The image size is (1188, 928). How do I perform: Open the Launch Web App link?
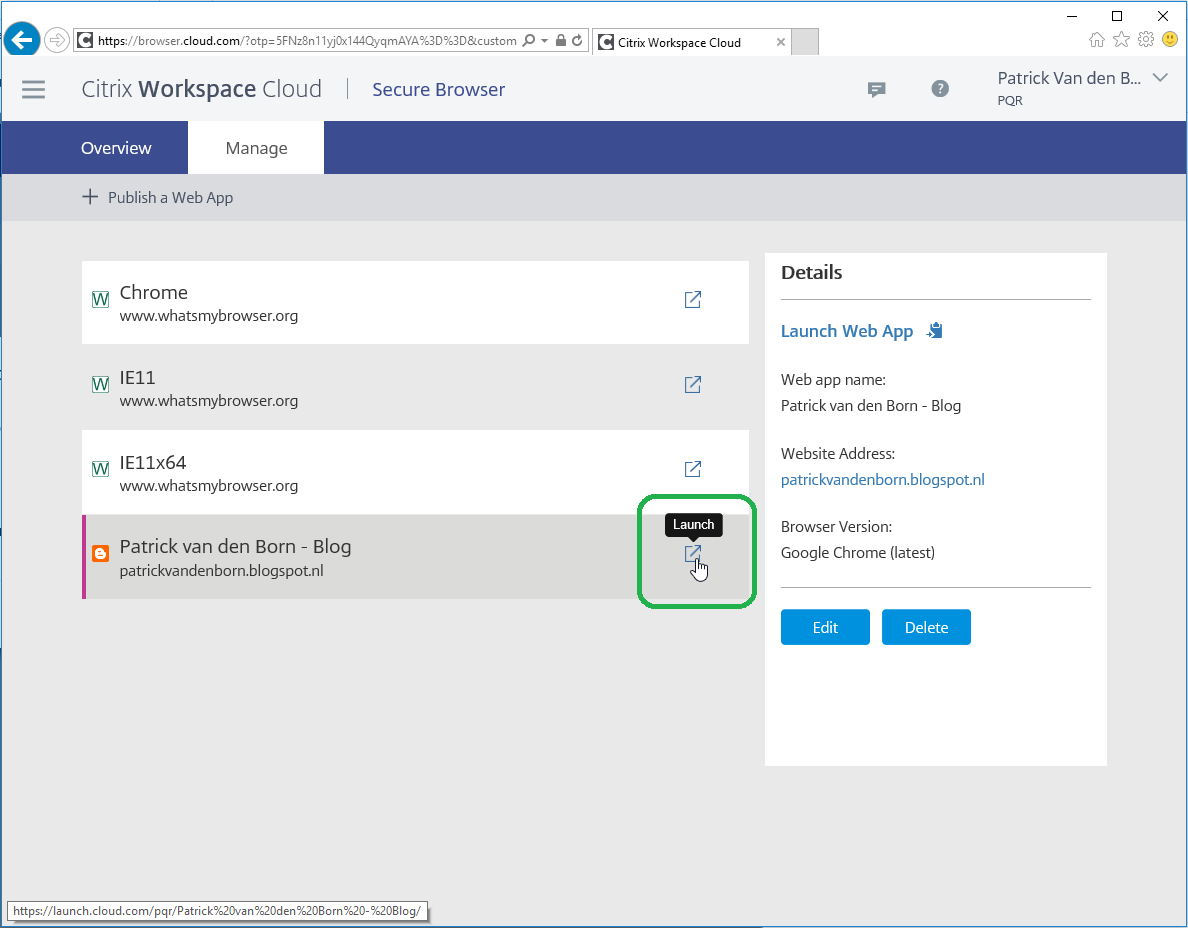tap(847, 331)
